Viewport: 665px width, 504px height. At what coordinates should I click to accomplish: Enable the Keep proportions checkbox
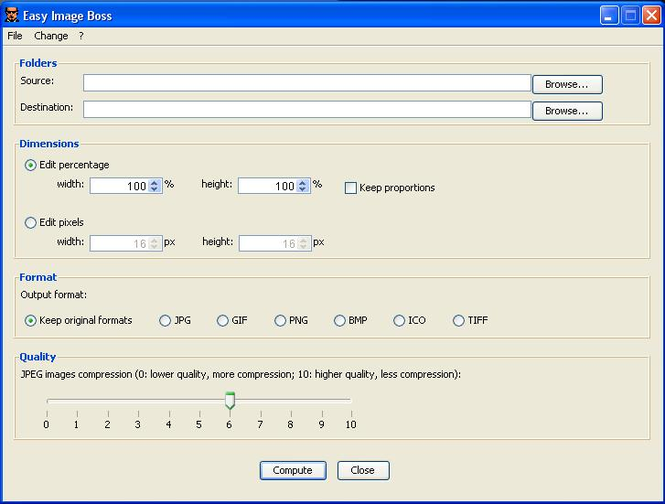coord(351,187)
